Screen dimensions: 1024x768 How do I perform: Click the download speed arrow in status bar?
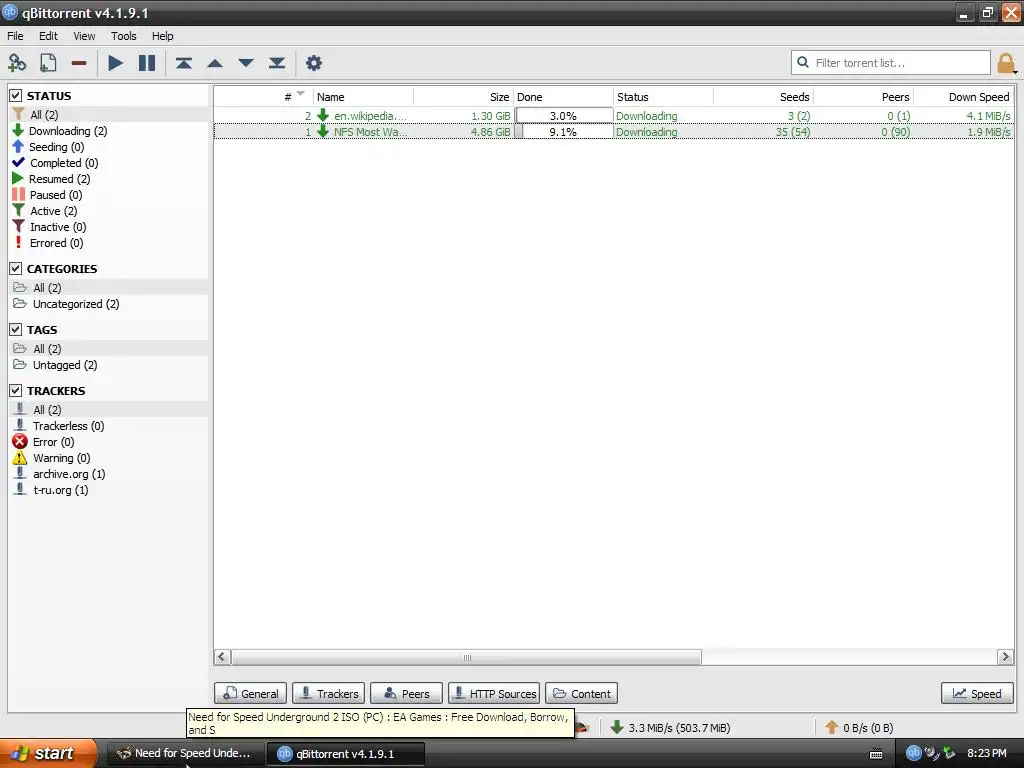click(616, 727)
